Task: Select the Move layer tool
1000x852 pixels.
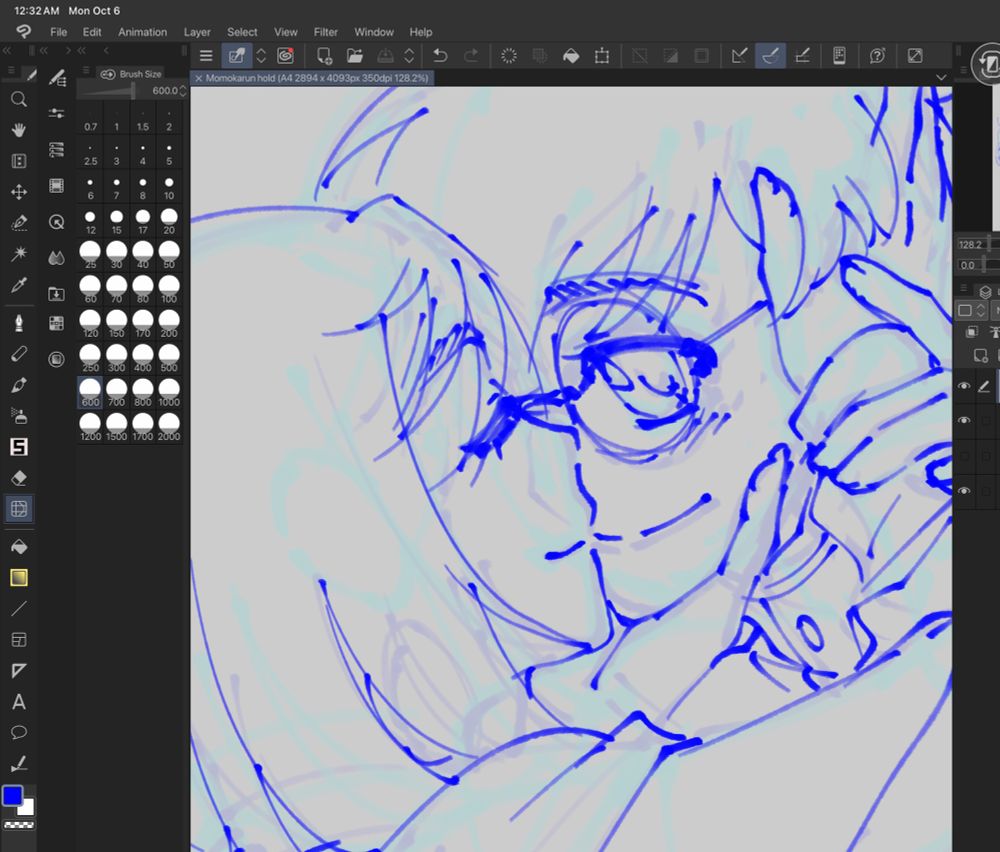Action: pos(18,192)
